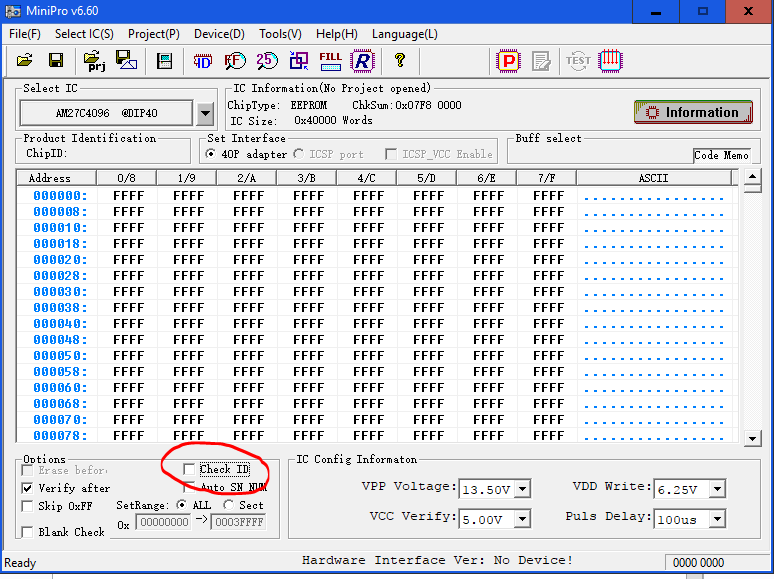Fill buffer with the FILL icon
The image size is (774, 579).
coord(330,61)
